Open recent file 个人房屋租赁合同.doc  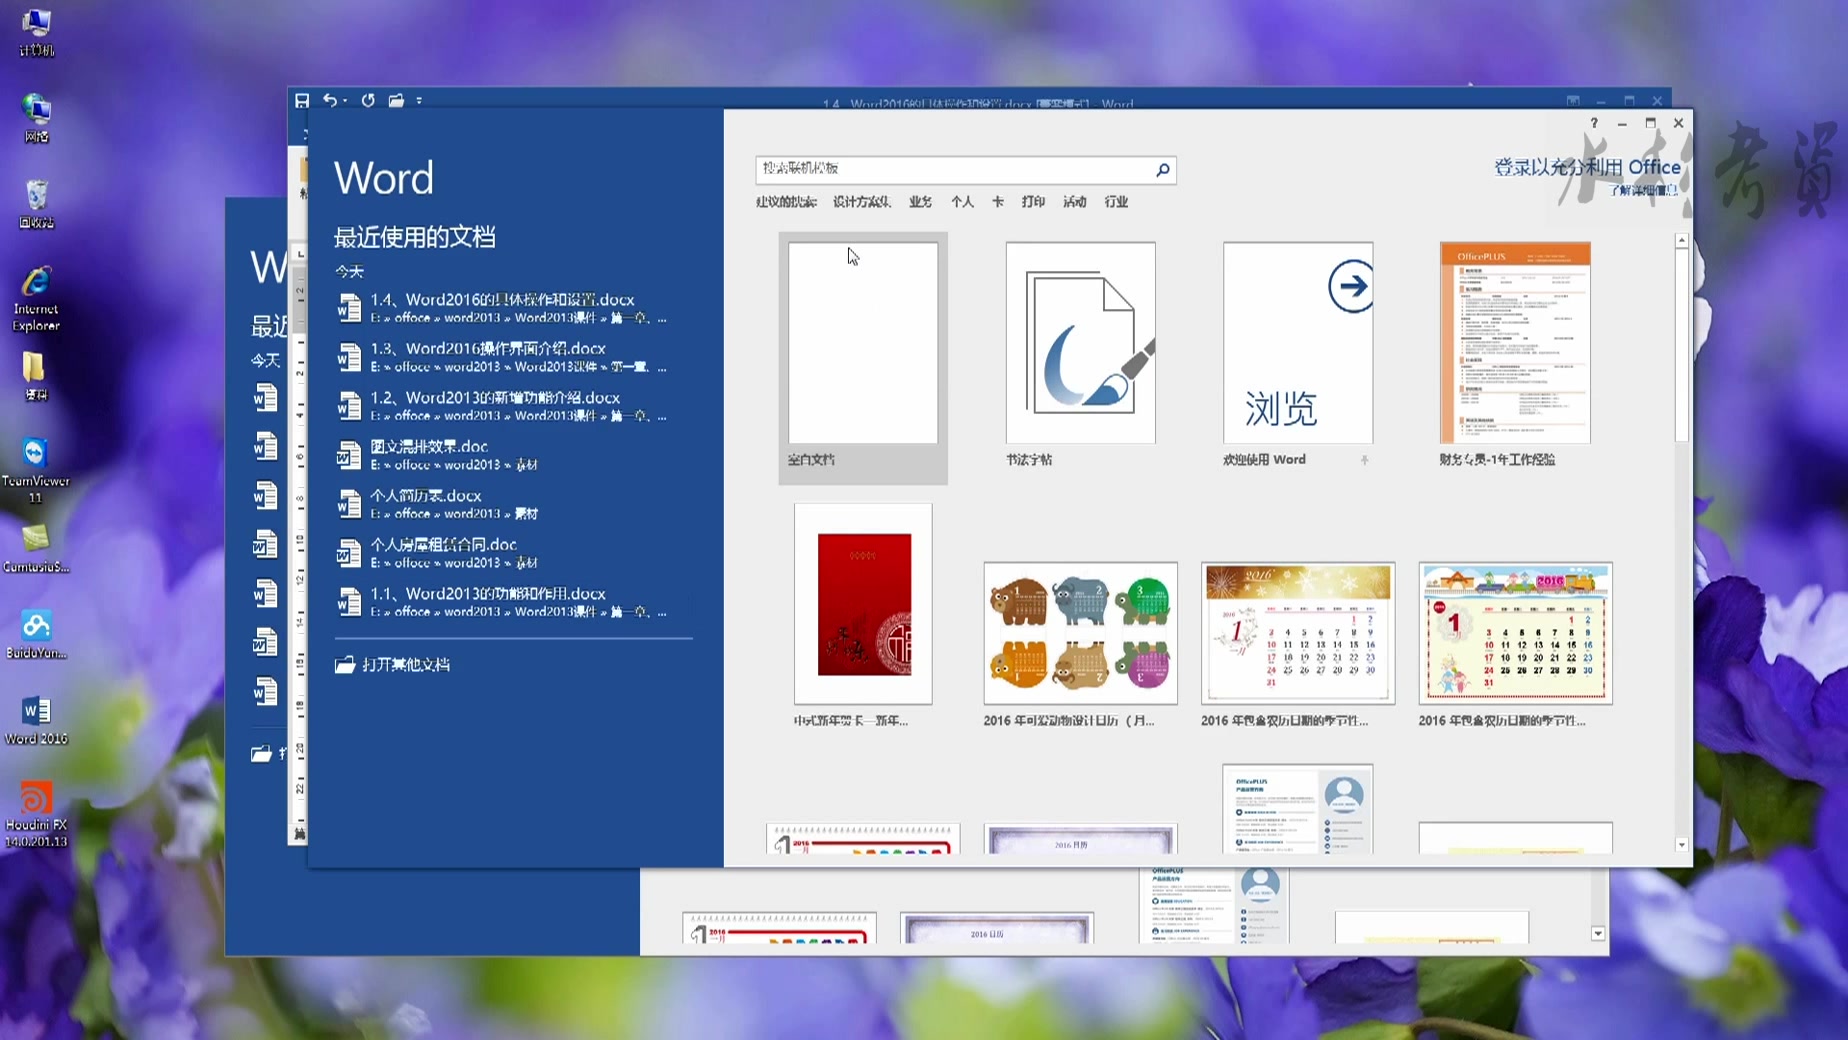coord(513,553)
